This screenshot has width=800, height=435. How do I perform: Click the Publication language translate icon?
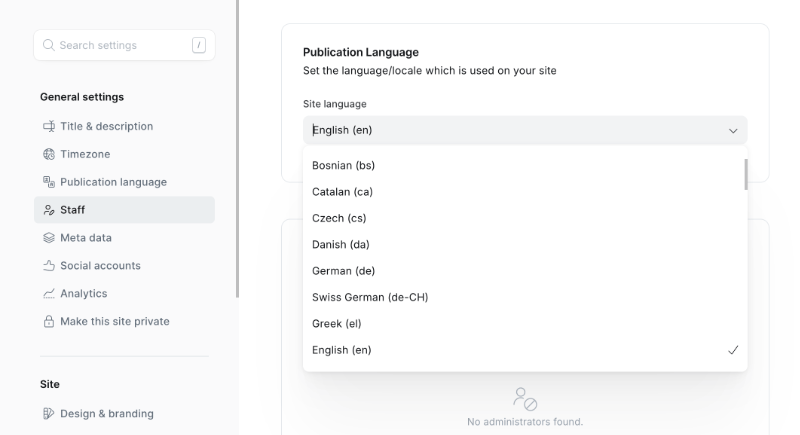coord(49,182)
